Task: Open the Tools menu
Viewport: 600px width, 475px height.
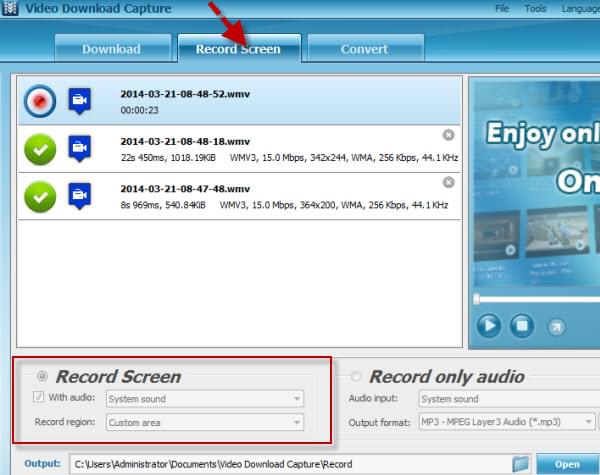Action: (535, 8)
